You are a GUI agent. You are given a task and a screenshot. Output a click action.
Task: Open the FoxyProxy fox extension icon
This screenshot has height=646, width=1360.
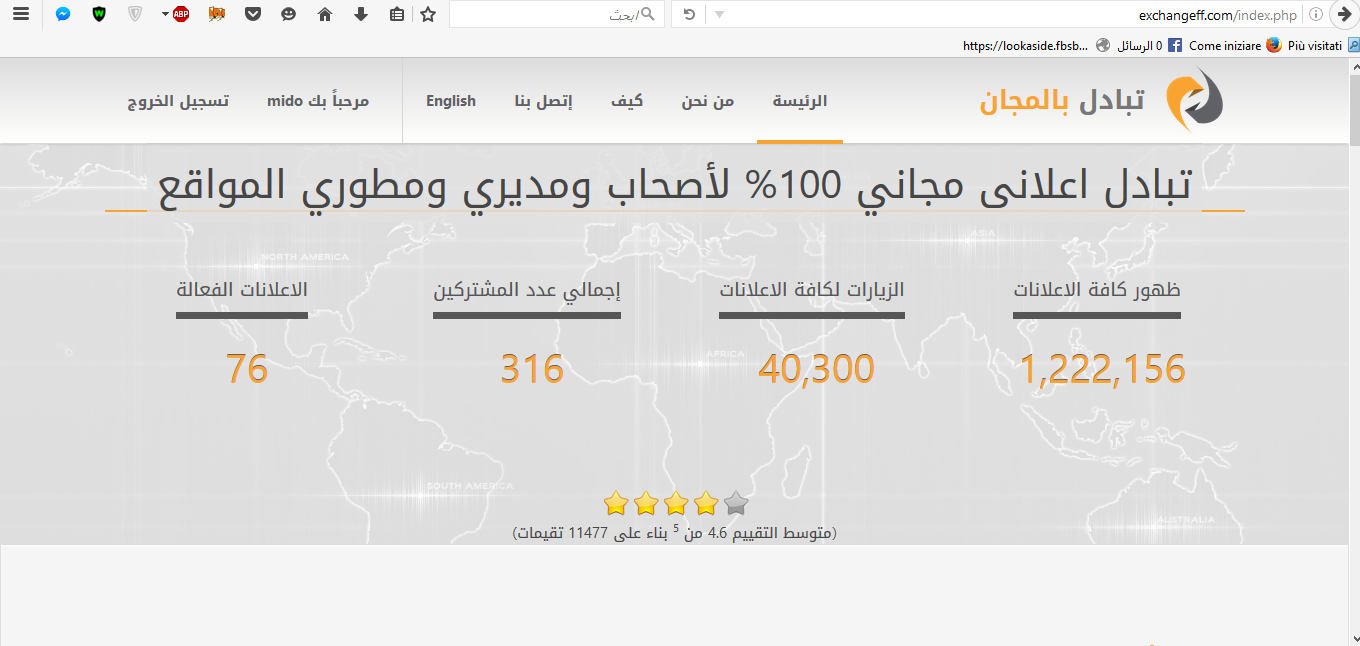pyautogui.click(x=215, y=14)
